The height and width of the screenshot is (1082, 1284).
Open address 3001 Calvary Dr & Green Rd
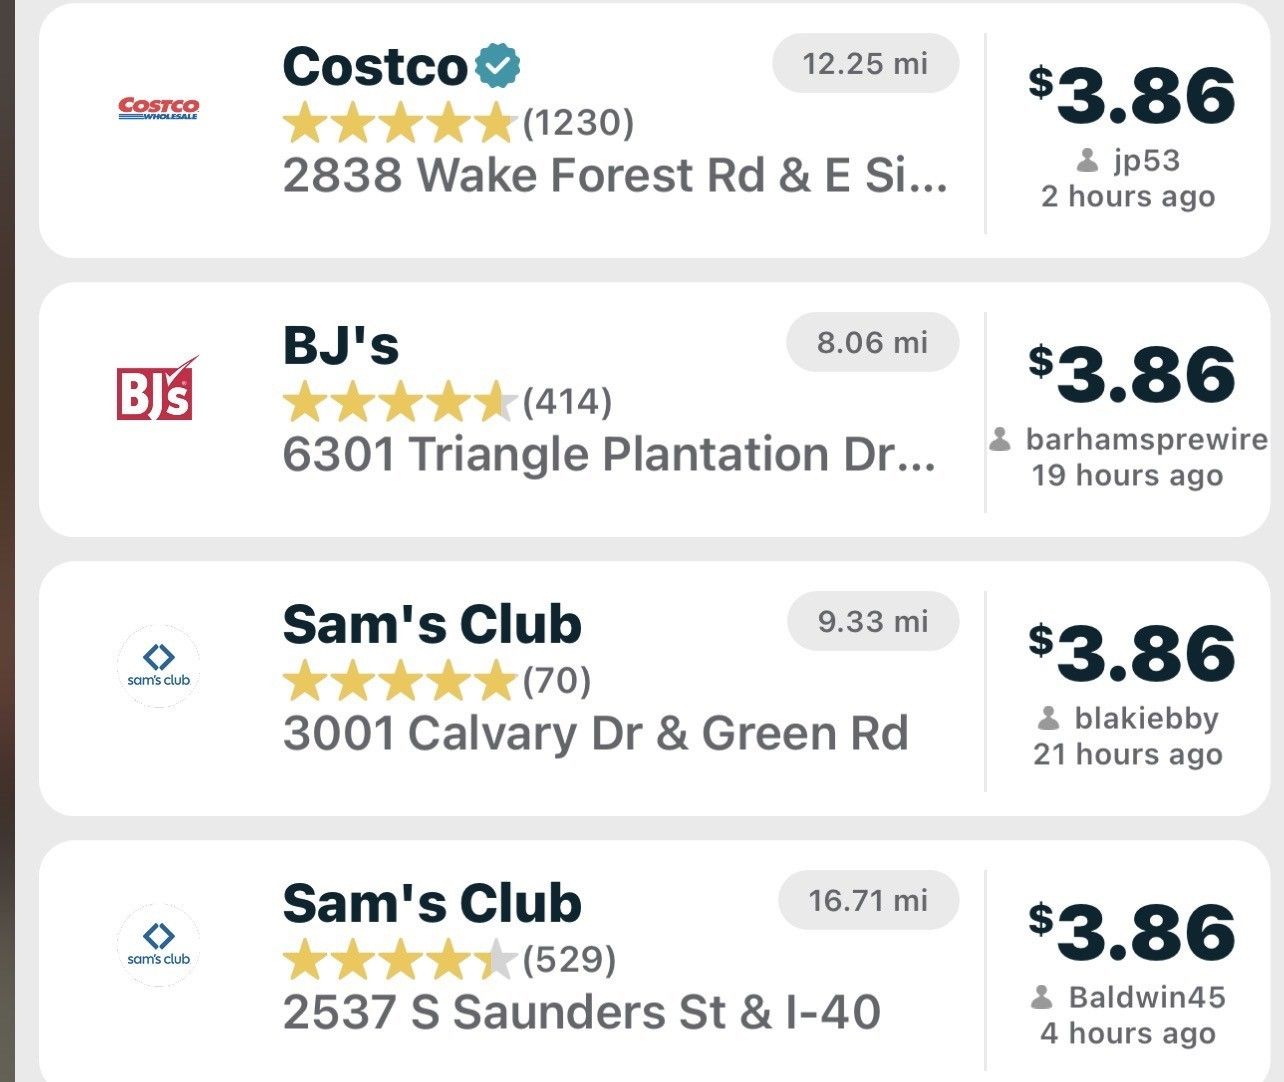[x=596, y=734]
